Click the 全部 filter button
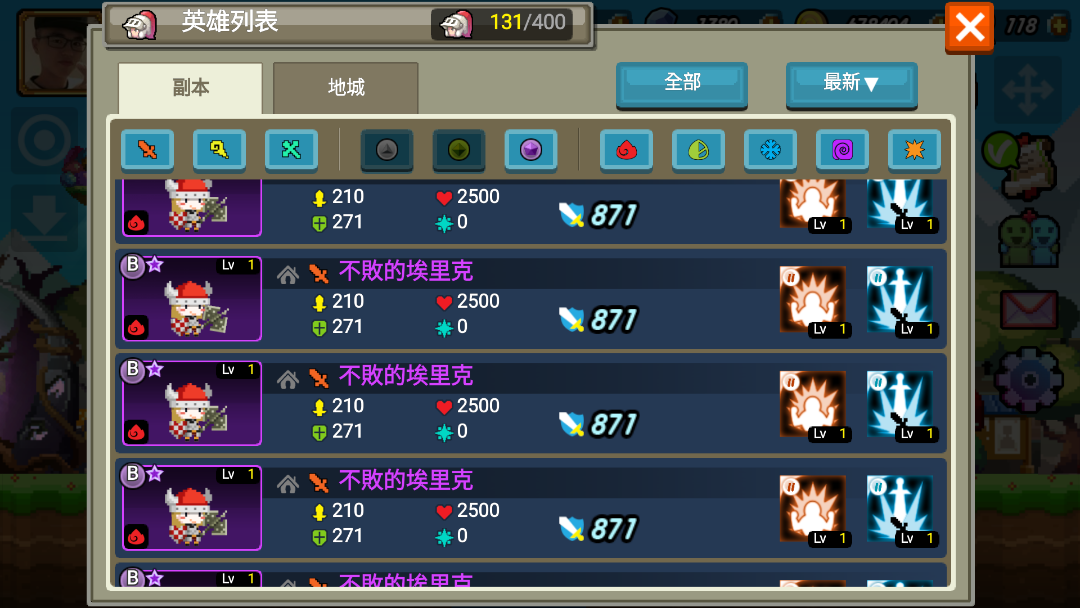 pyautogui.click(x=682, y=85)
